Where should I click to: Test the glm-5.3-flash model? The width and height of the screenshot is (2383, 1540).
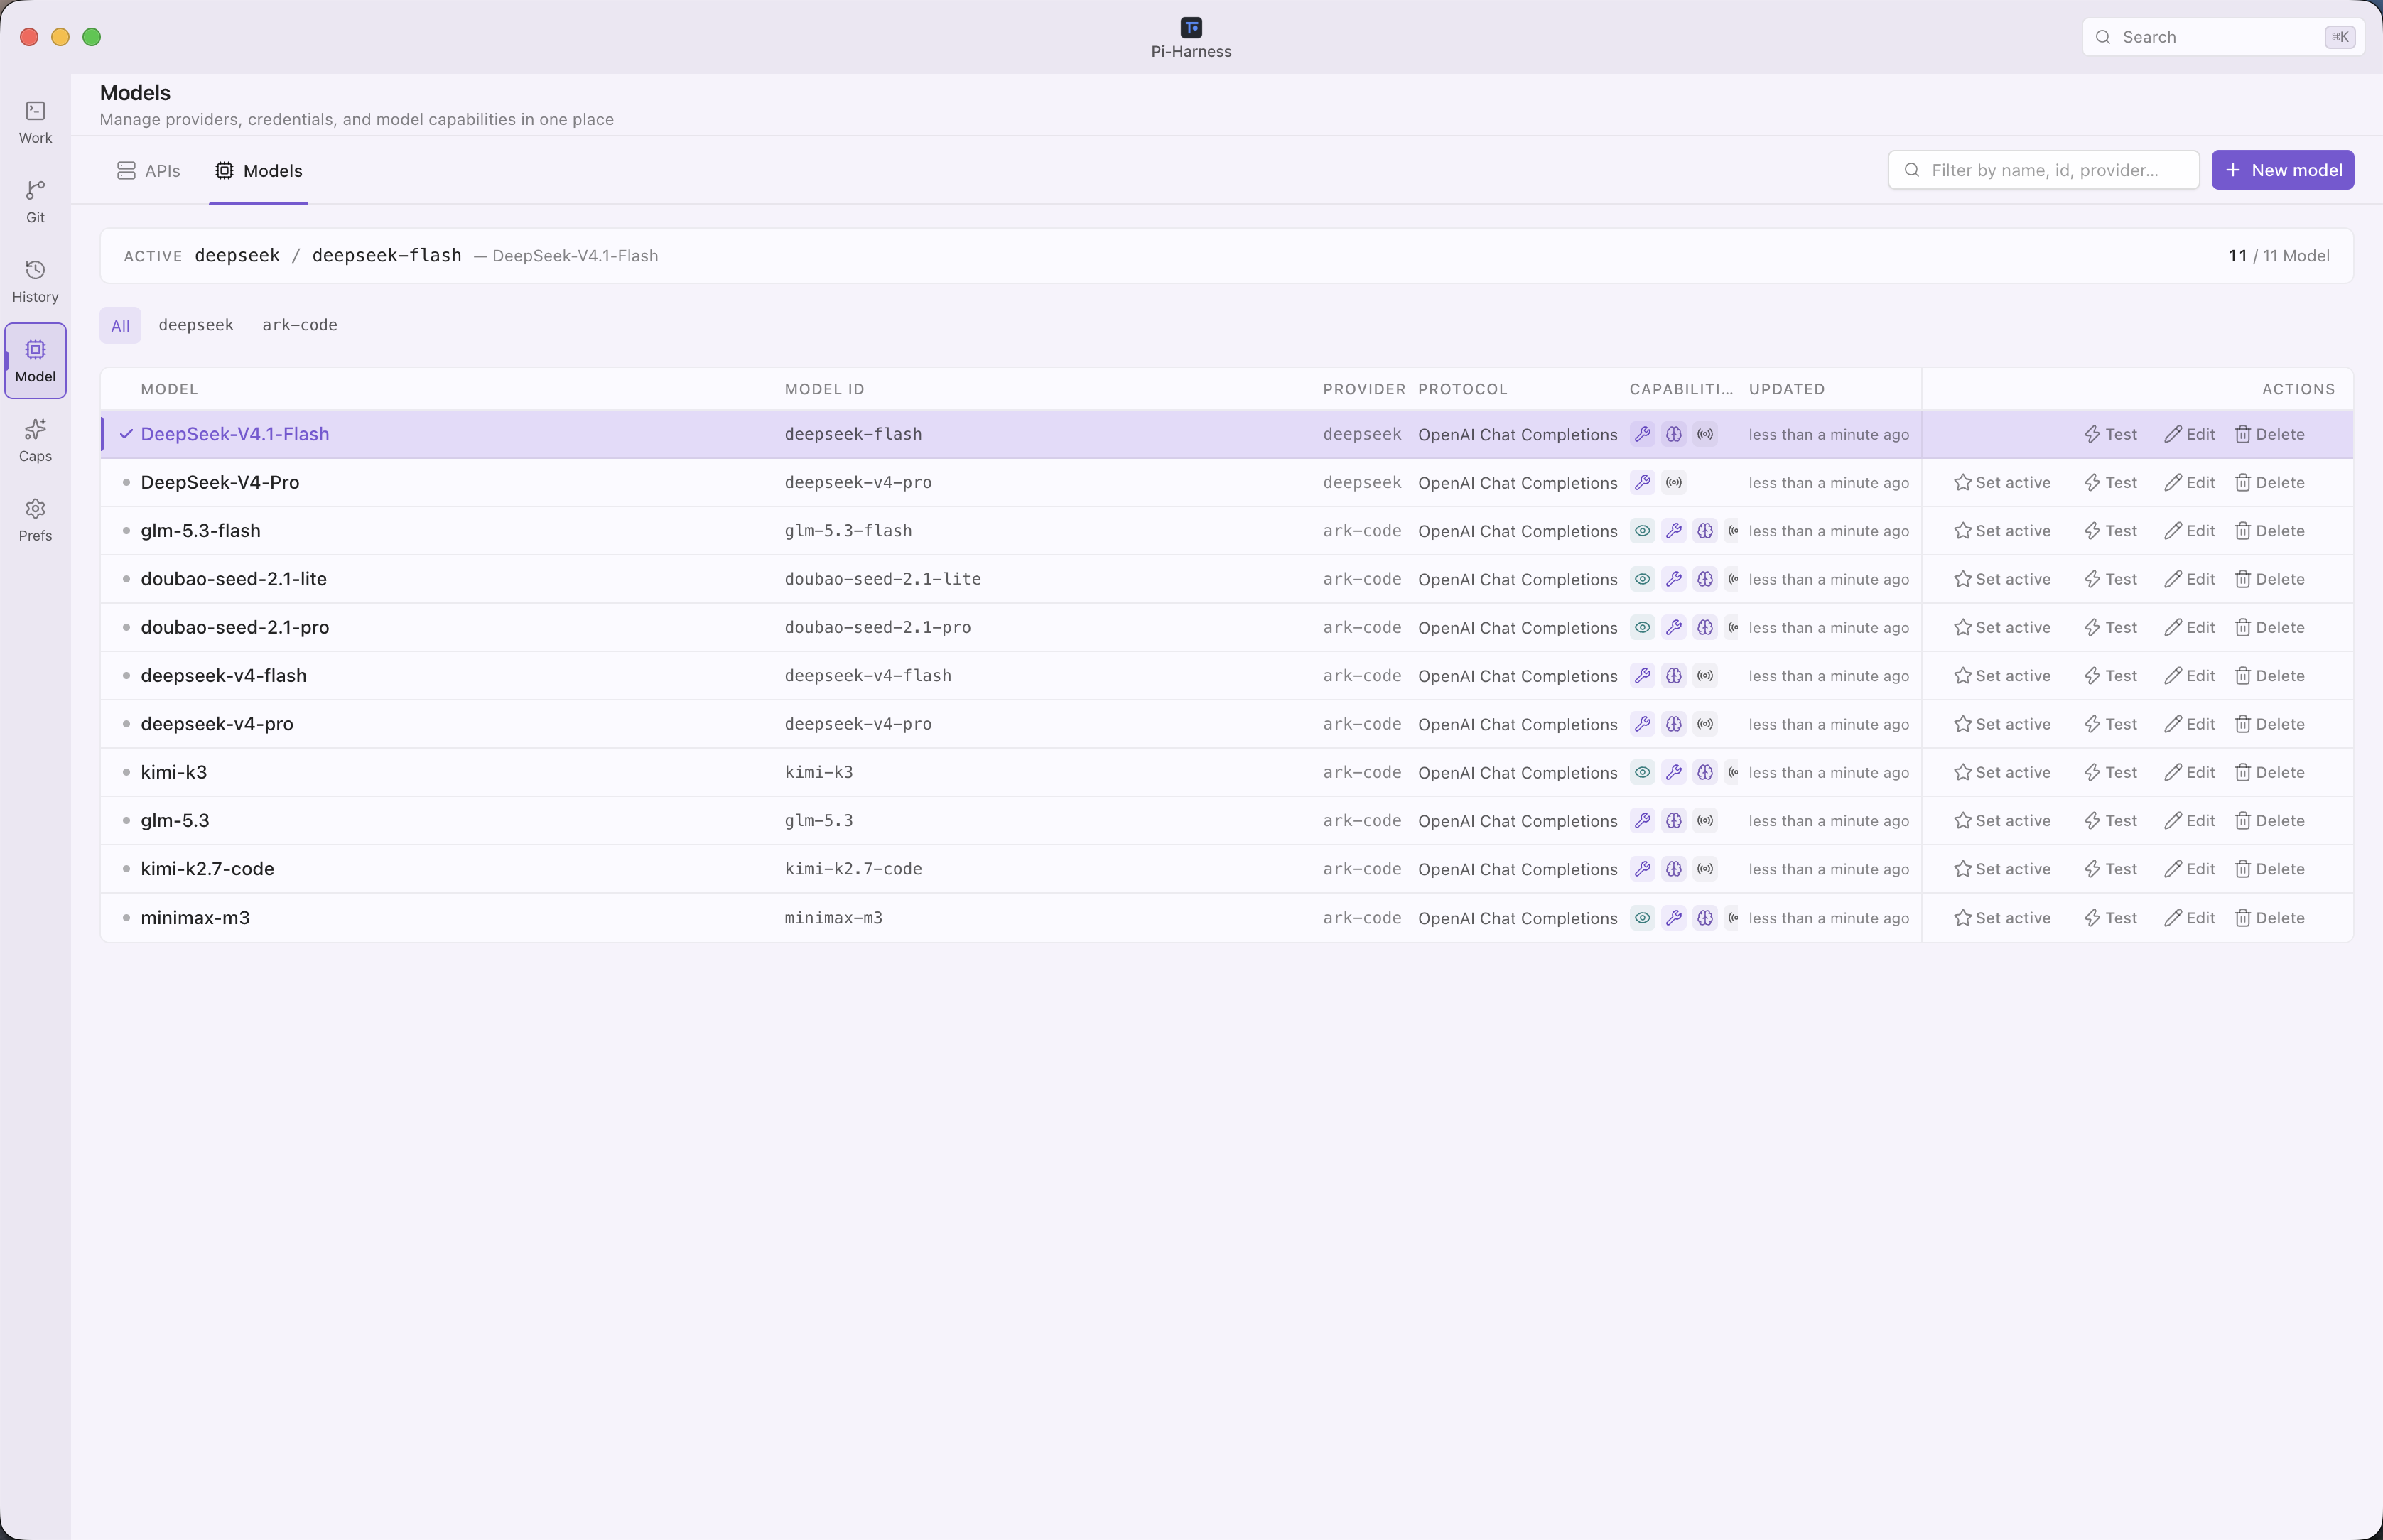(x=2110, y=531)
